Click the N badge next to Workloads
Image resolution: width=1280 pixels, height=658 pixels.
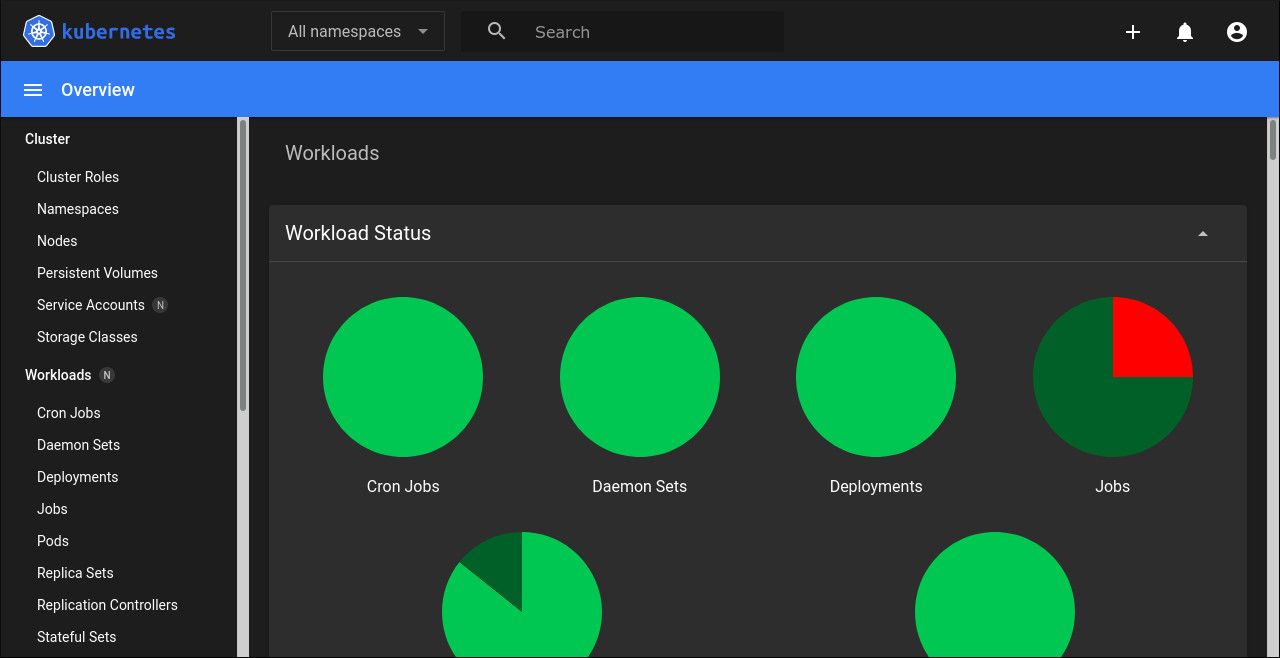(x=104, y=375)
